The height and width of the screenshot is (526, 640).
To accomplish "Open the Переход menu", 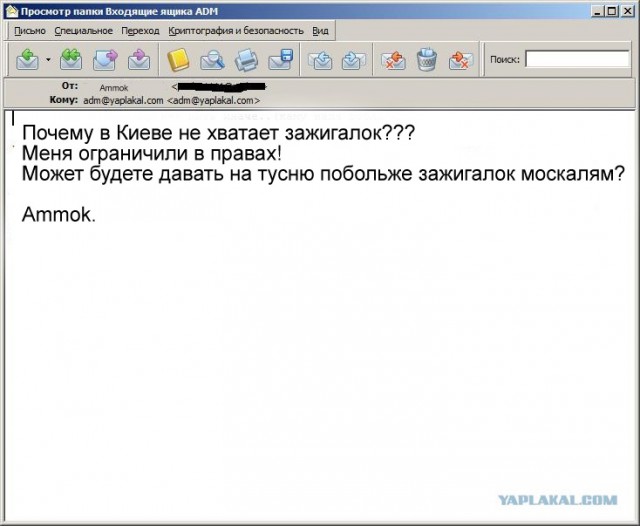I will [140, 31].
